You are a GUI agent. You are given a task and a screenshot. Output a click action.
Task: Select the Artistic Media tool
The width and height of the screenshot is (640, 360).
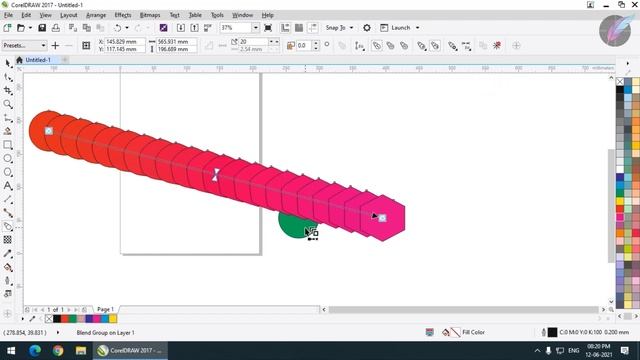pos(8,131)
